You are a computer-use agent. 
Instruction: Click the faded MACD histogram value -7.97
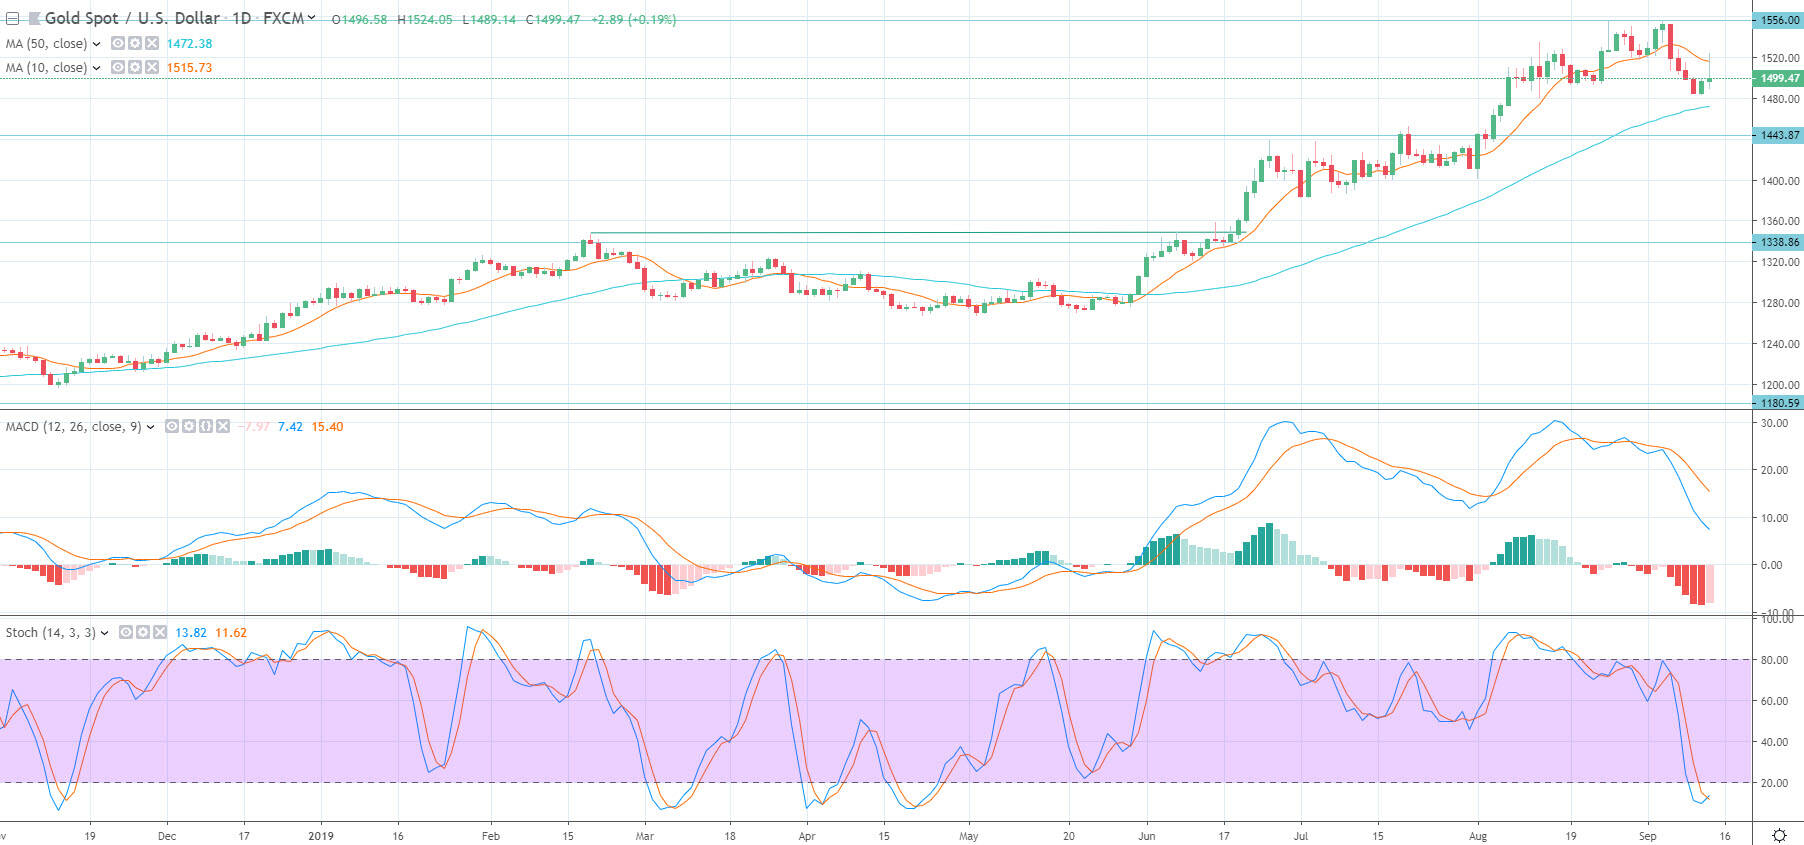tap(254, 427)
